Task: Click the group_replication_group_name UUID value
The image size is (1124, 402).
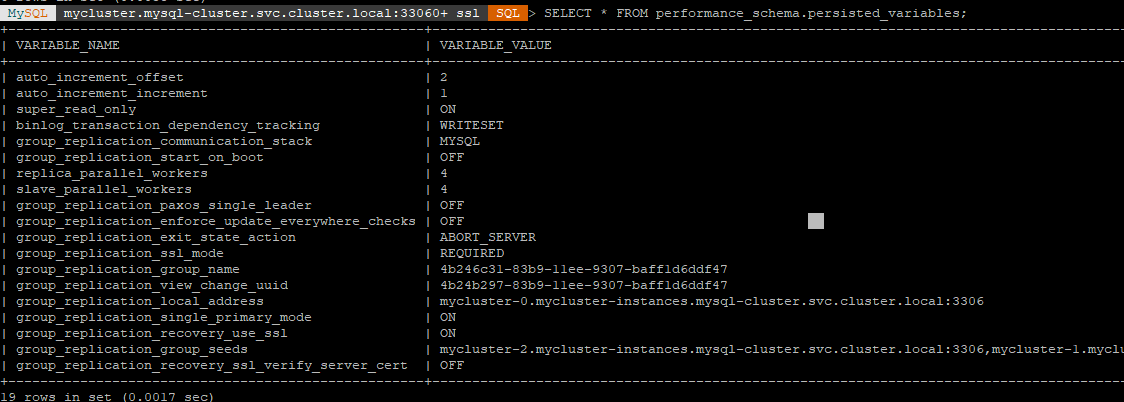Action: [x=584, y=269]
